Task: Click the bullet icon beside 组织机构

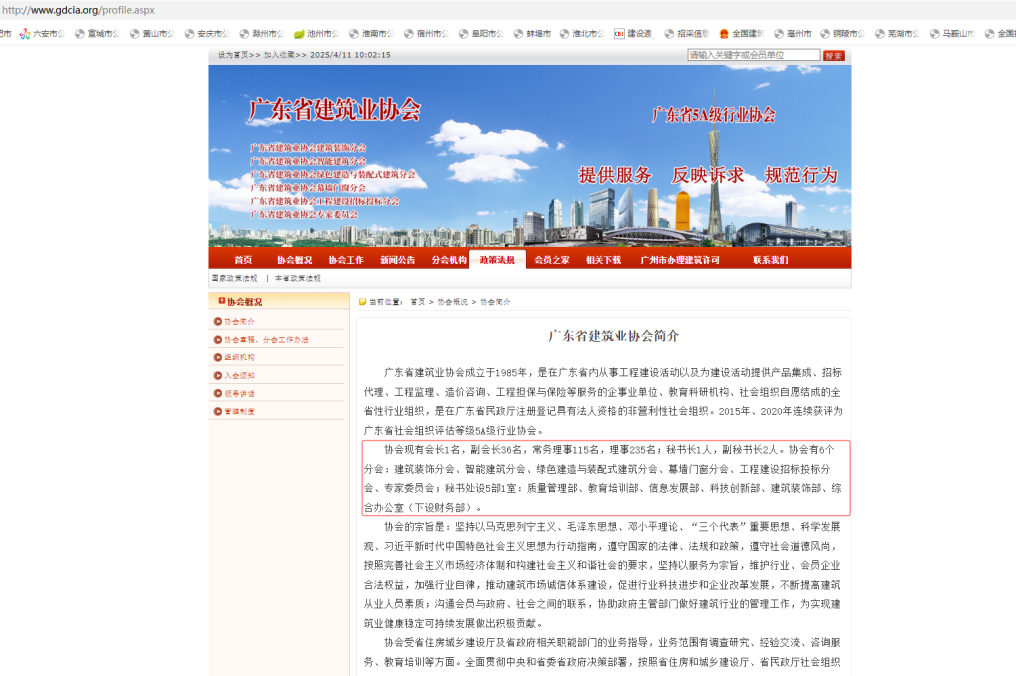Action: pos(217,357)
